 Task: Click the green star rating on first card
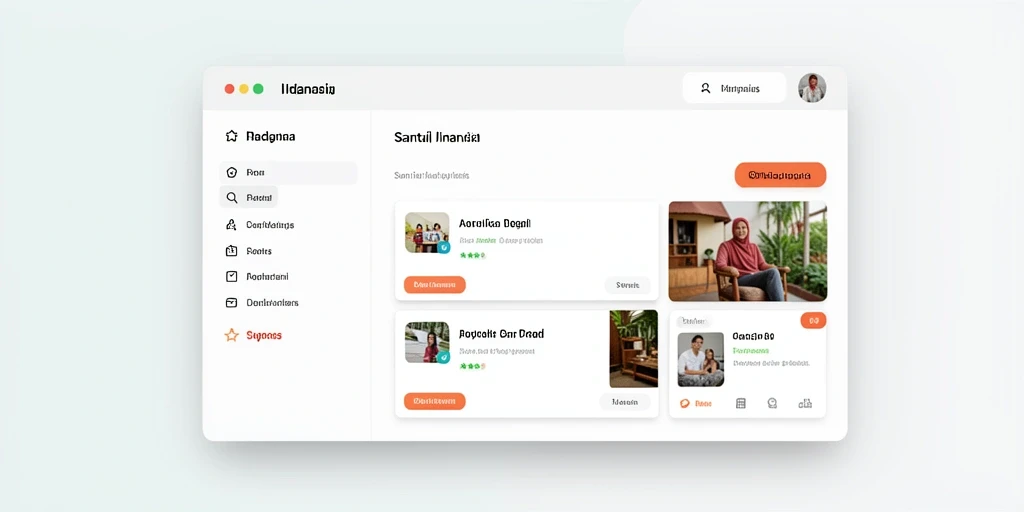click(x=472, y=255)
